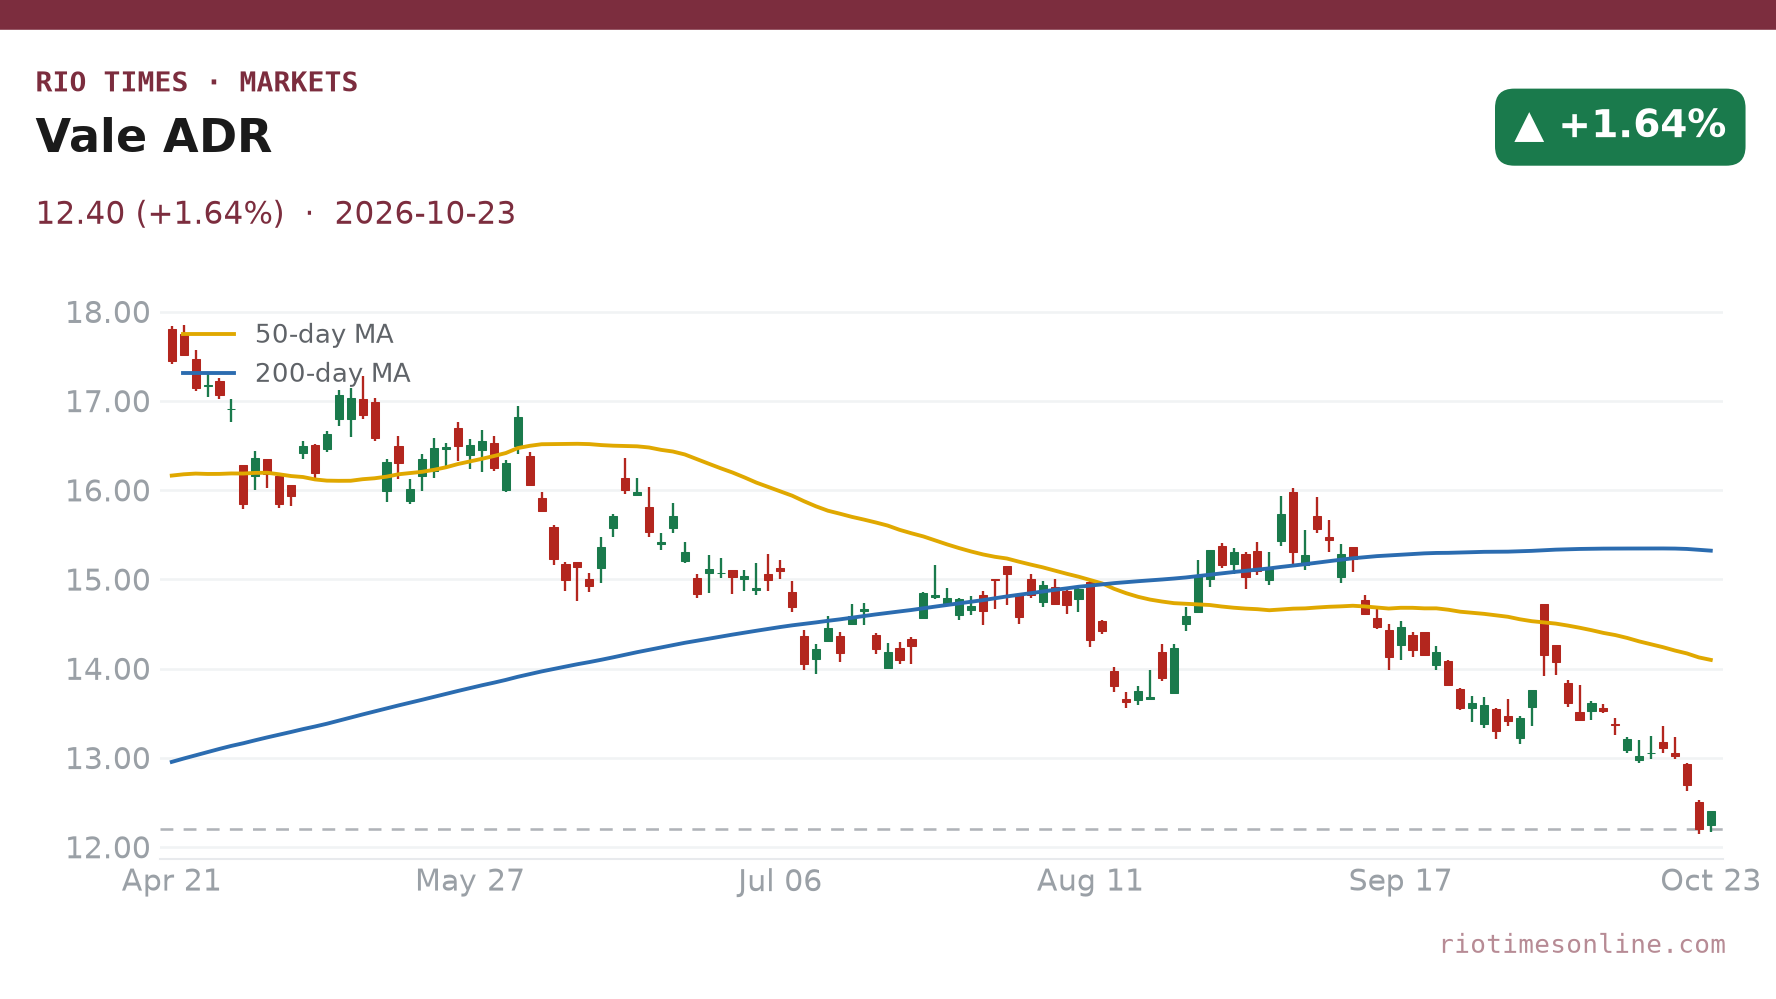Click the Vale ADR chart title
The width and height of the screenshot is (1776, 999).
click(153, 137)
